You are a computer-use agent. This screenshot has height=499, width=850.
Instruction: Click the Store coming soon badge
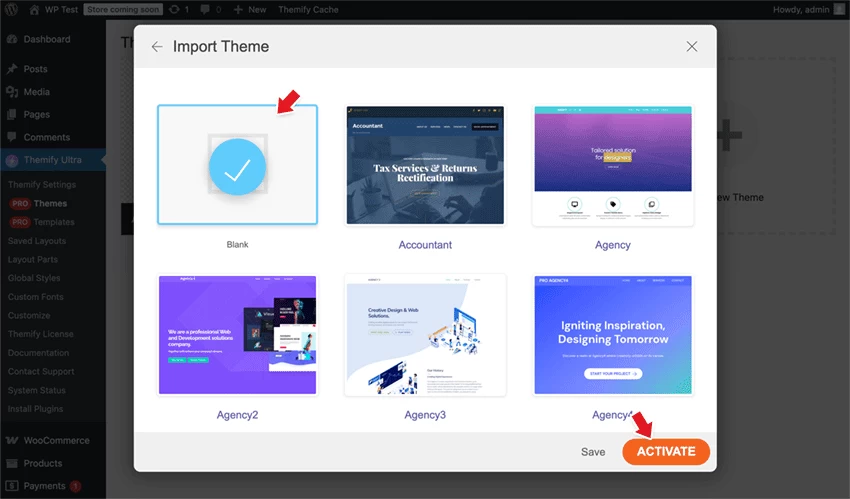click(x=123, y=9)
